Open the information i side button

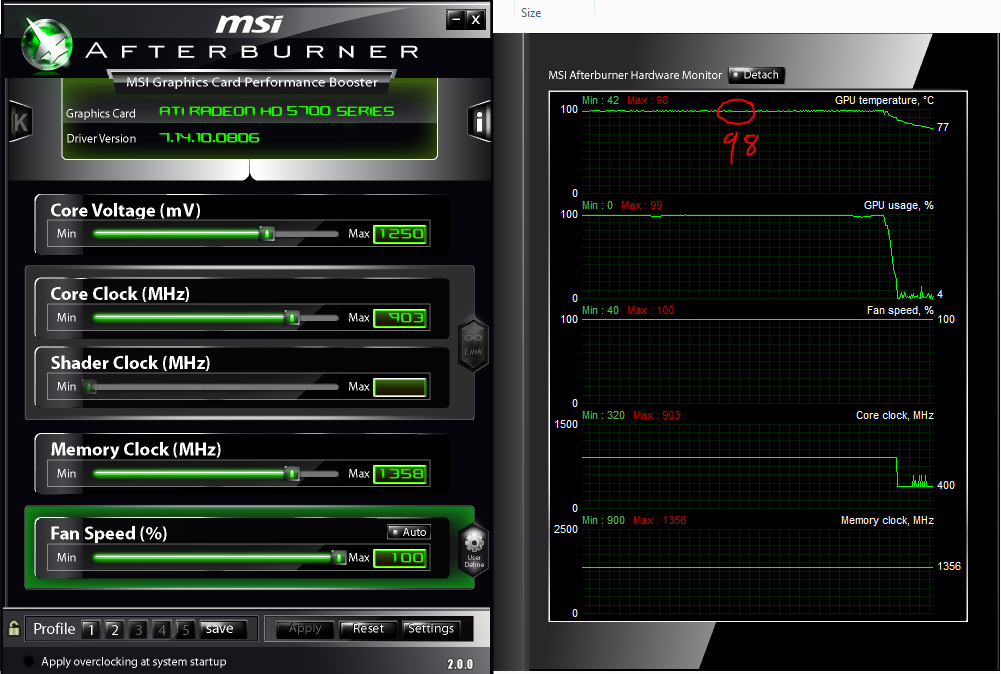[x=479, y=121]
